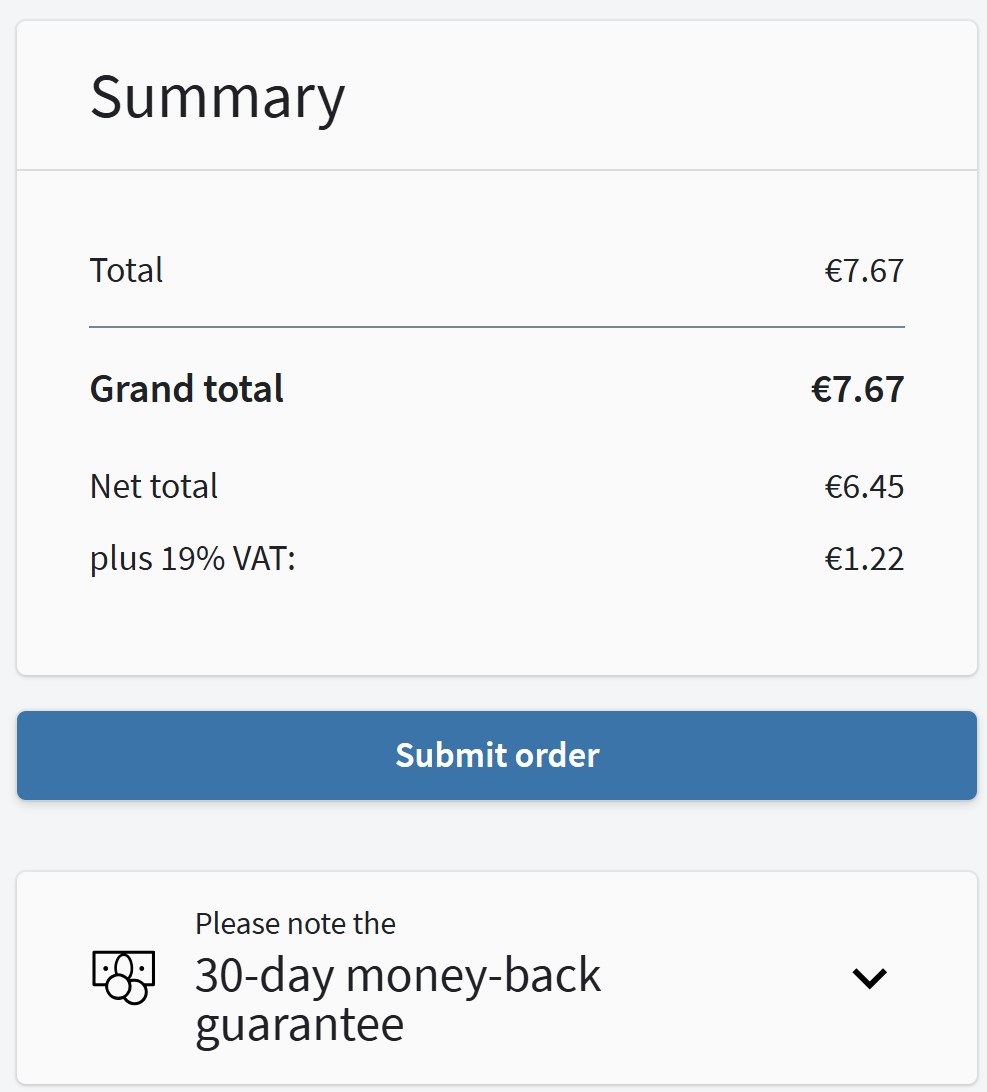Image resolution: width=987 pixels, height=1092 pixels.
Task: Click the divider line below Total
Action: (x=497, y=327)
